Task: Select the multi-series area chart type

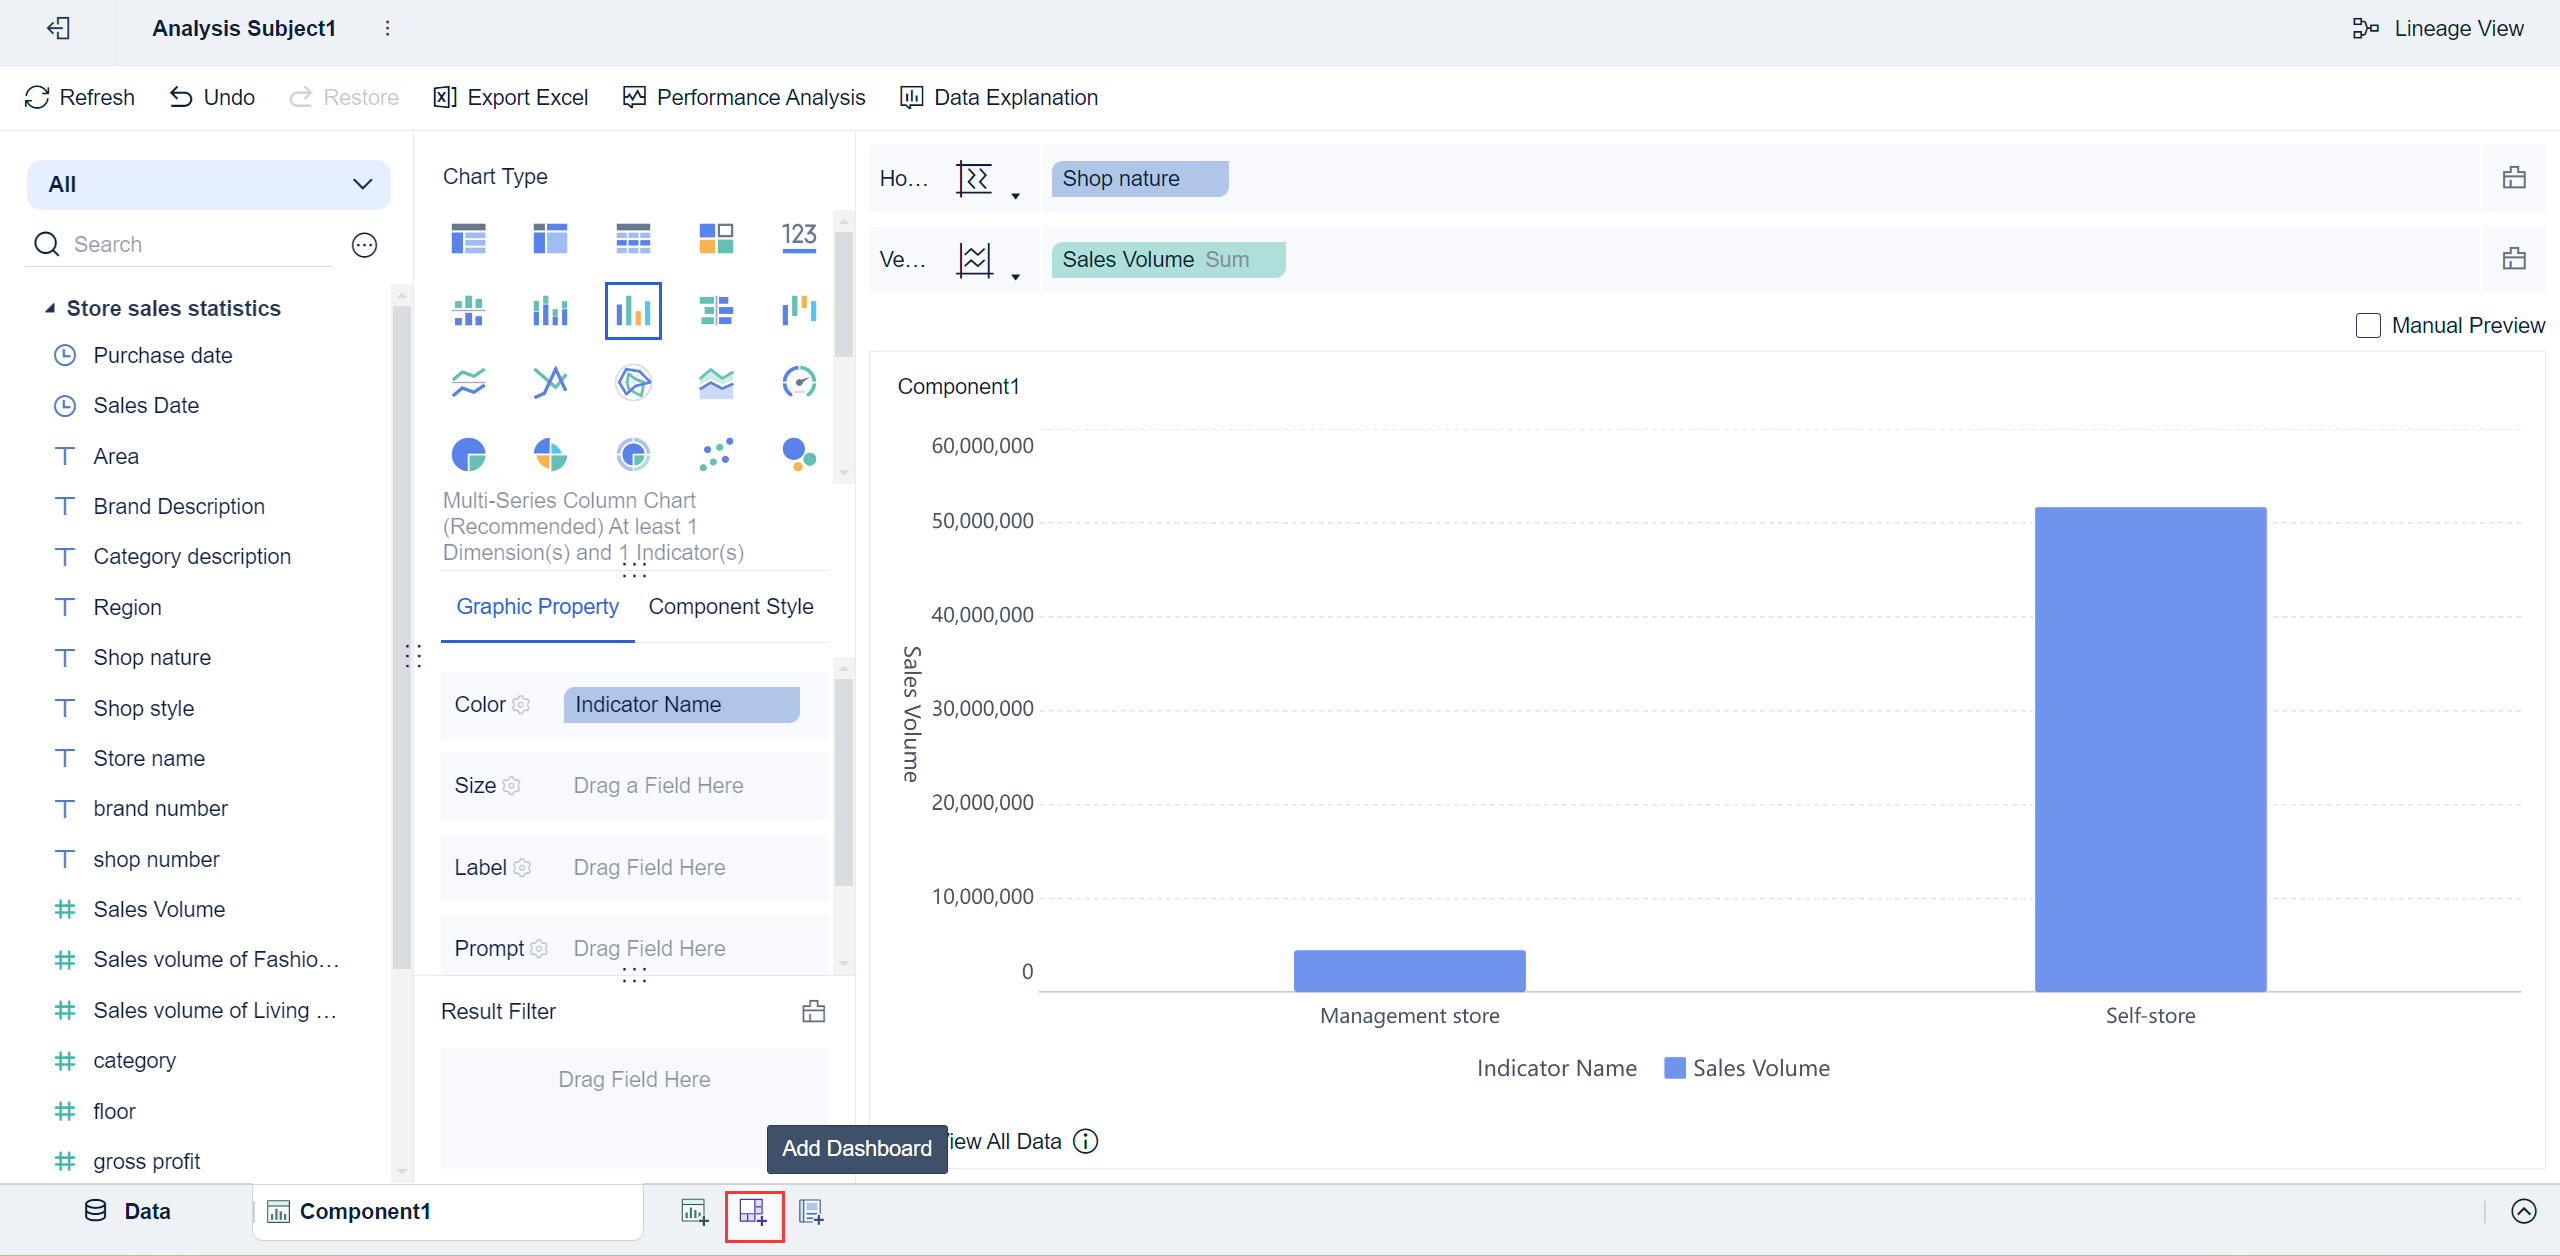Action: coord(715,381)
